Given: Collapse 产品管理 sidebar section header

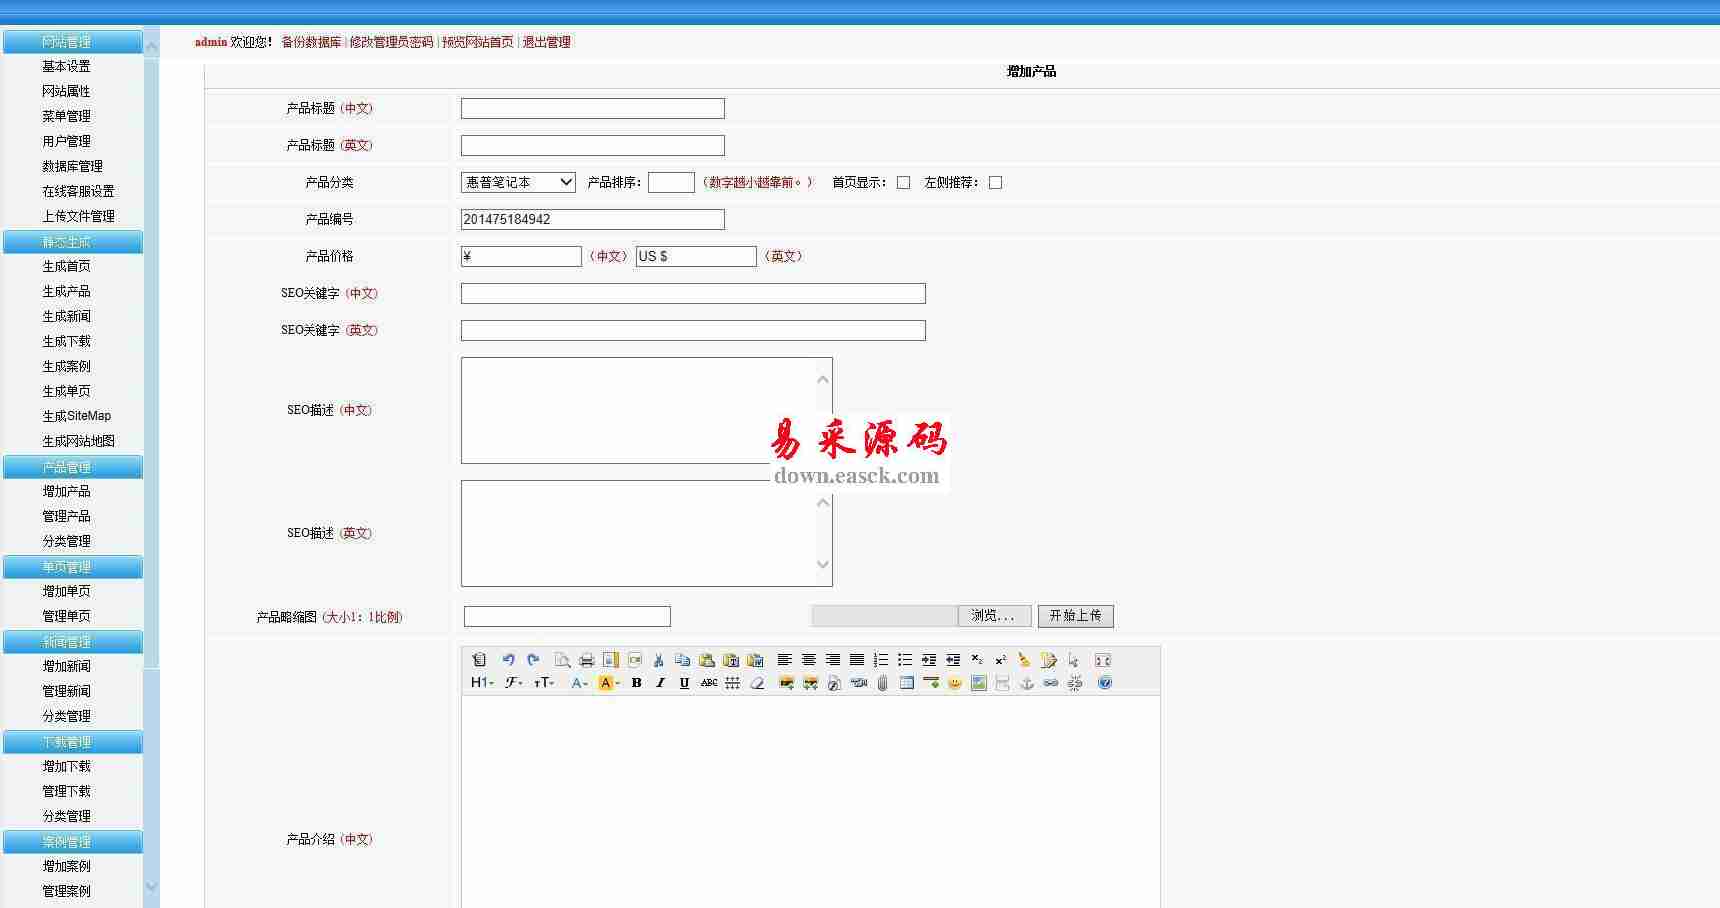Looking at the screenshot, I should (72, 467).
